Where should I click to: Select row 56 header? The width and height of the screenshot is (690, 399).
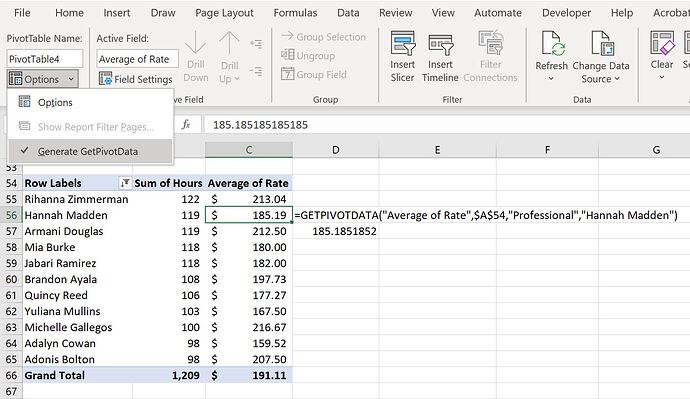[11, 215]
